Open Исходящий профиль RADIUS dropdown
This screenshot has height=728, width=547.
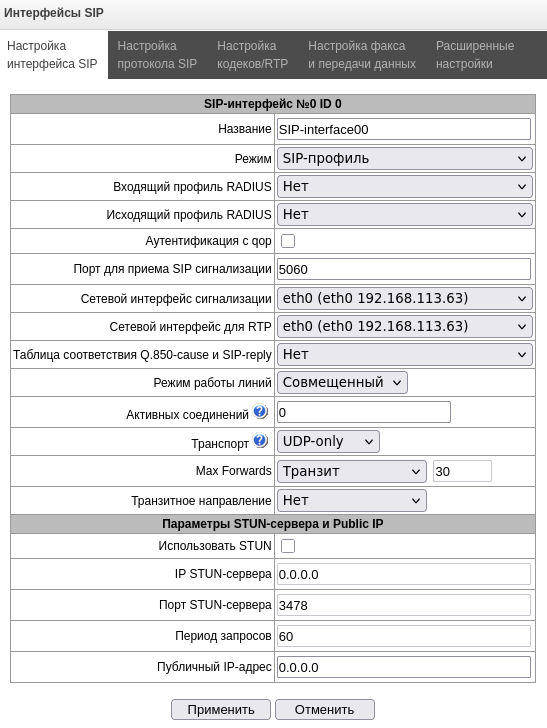404,214
